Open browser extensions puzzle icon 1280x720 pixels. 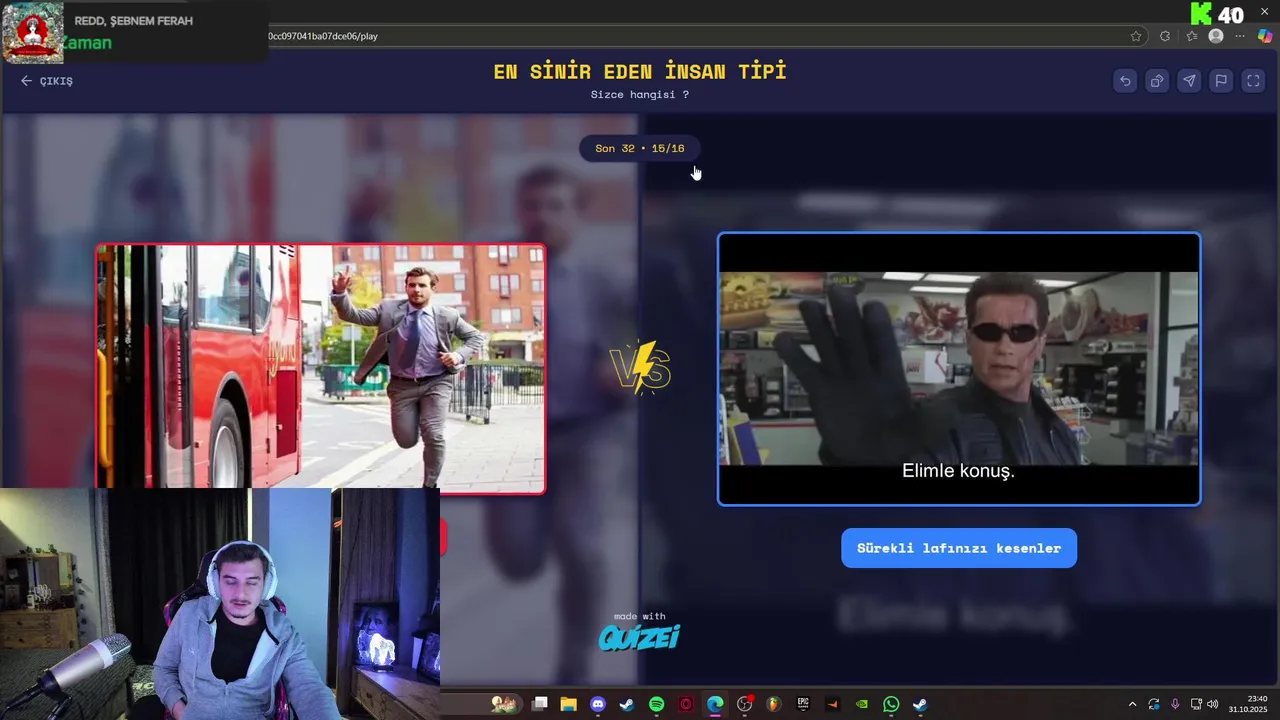[1165, 36]
